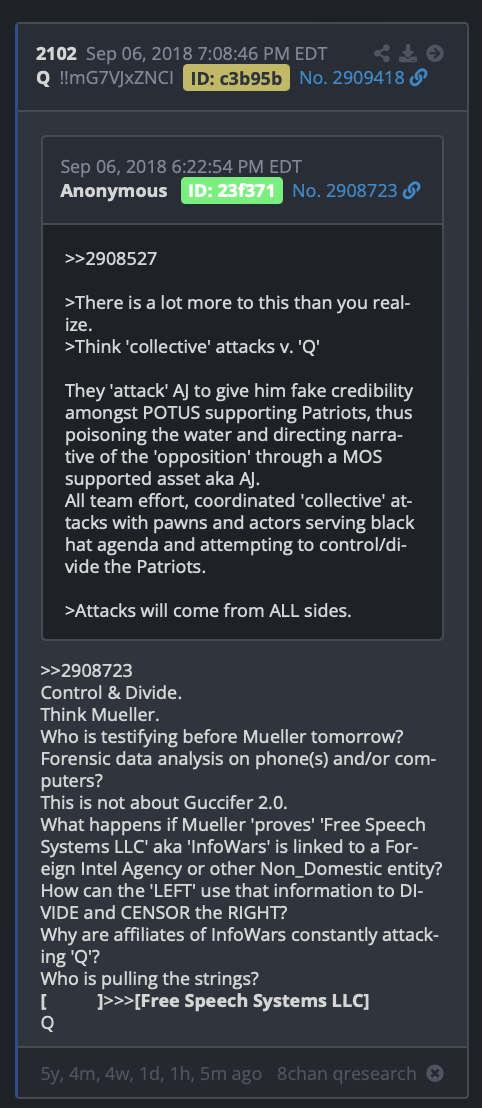The image size is (482, 1108).
Task: Select the yellow ID: c3b95b badge
Action: (236, 78)
